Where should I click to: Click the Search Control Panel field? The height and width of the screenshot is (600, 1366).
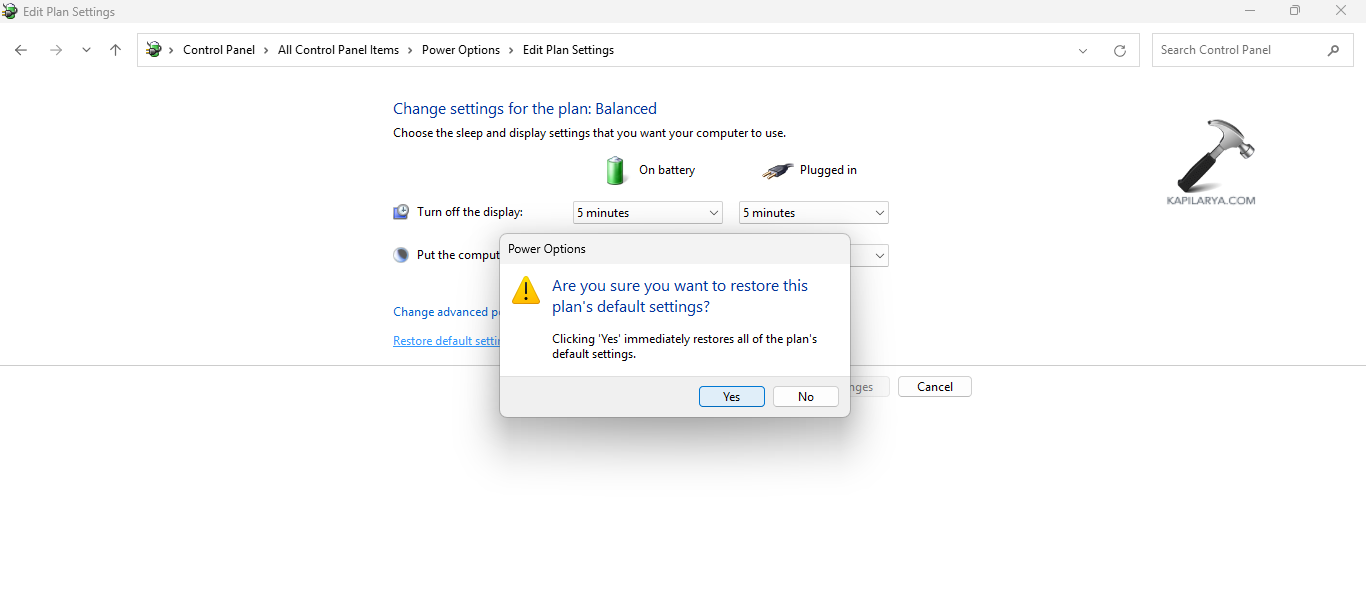[x=1238, y=50]
